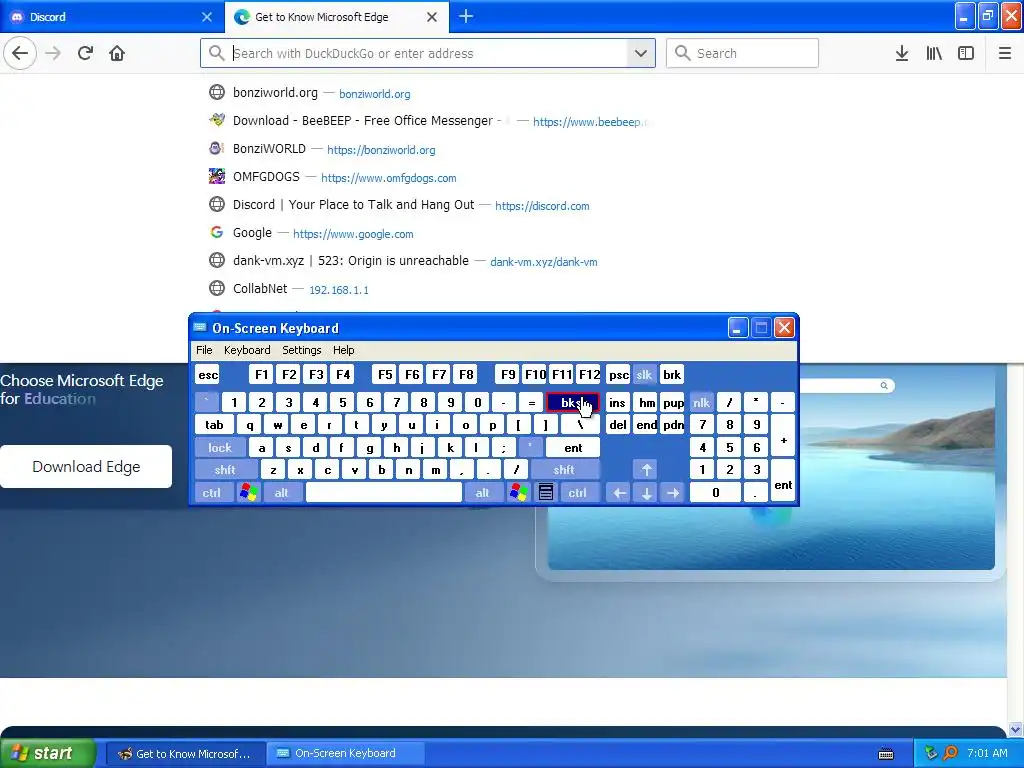Click the right arrow key

(673, 493)
